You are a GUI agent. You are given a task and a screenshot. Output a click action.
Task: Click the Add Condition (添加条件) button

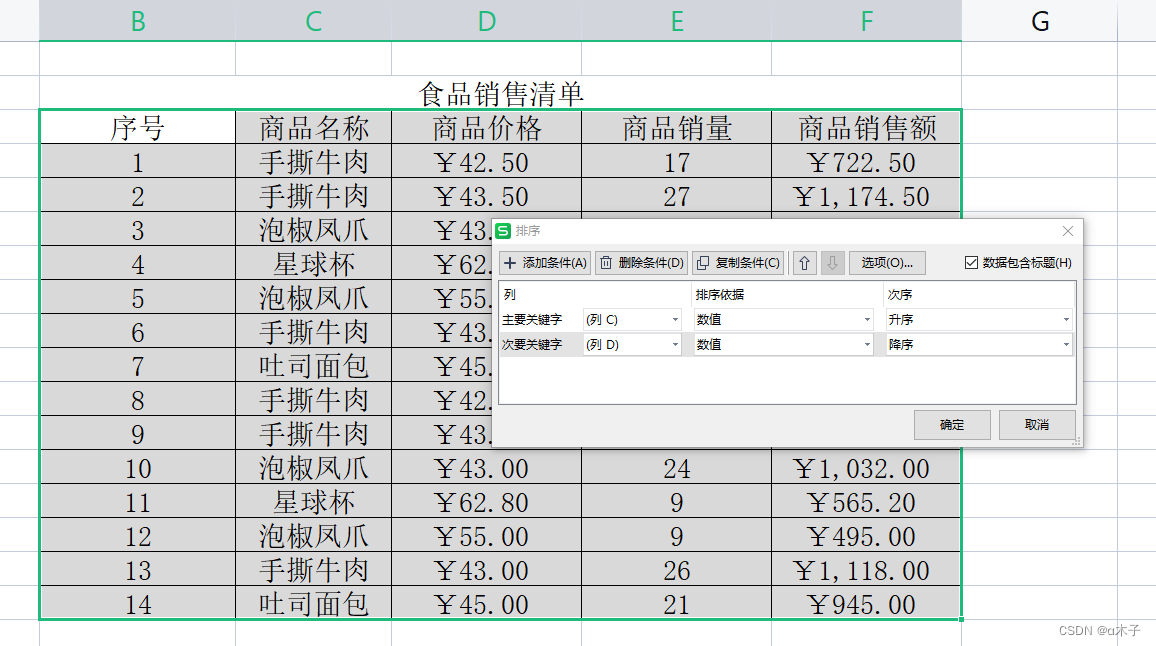click(x=545, y=263)
